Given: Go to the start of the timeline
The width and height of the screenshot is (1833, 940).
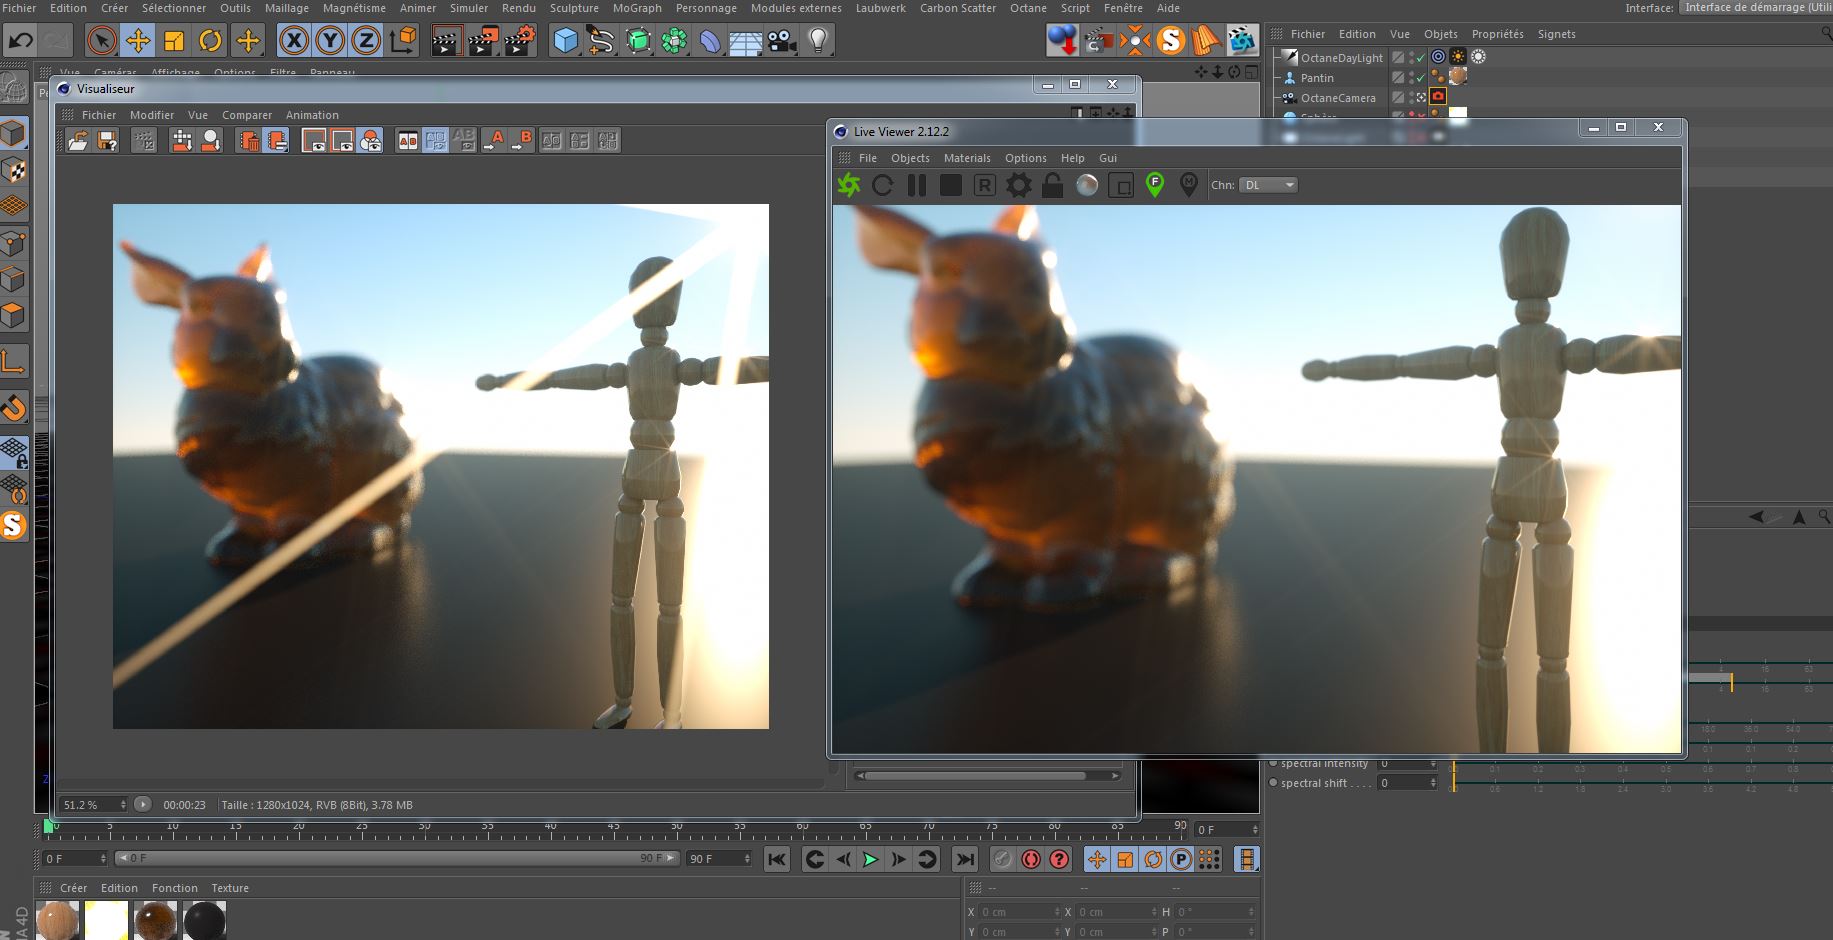Looking at the screenshot, I should [x=777, y=859].
